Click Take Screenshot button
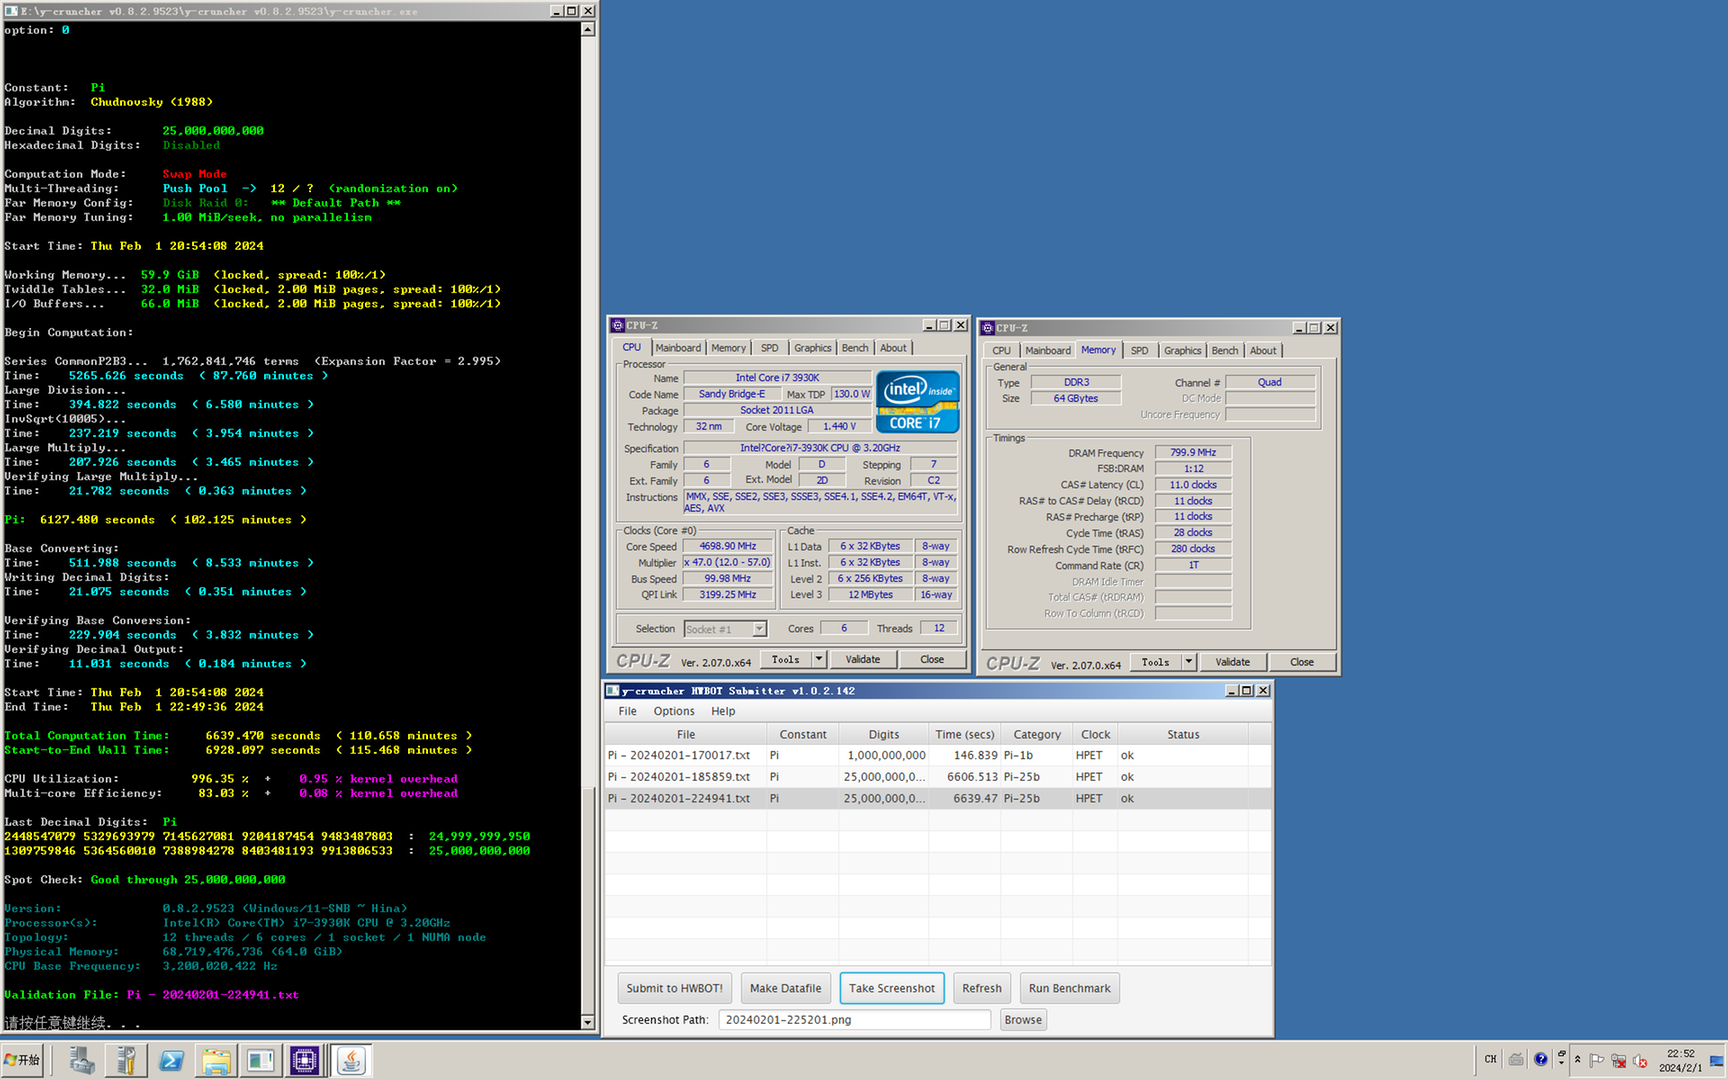The height and width of the screenshot is (1080, 1728). point(892,988)
